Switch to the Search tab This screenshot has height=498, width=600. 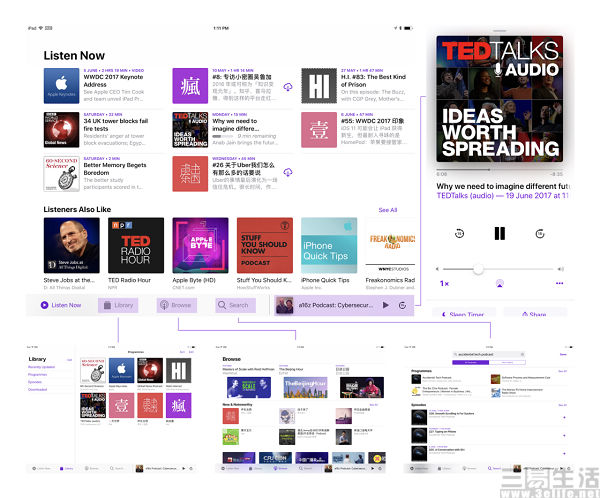coord(235,305)
